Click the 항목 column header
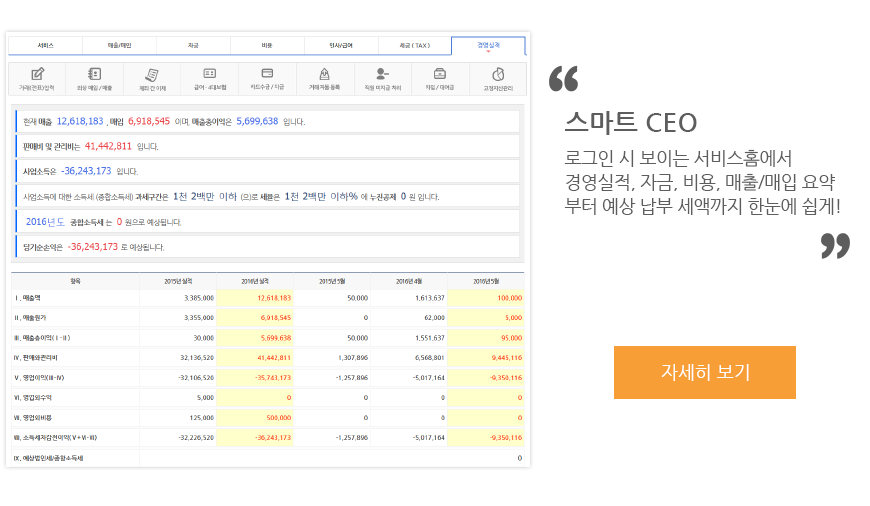 pos(75,281)
